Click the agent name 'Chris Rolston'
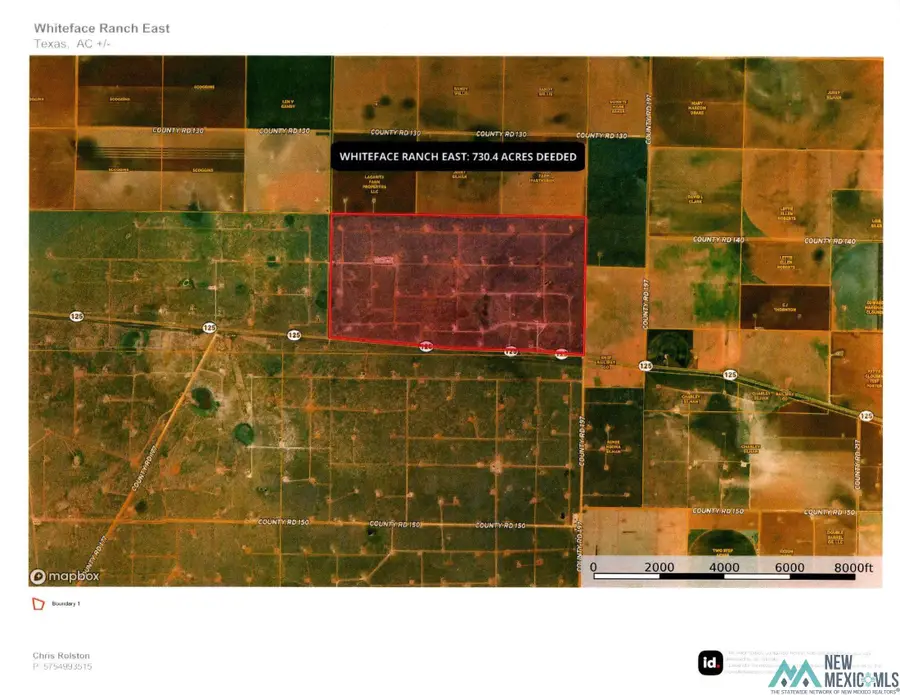 (61, 655)
